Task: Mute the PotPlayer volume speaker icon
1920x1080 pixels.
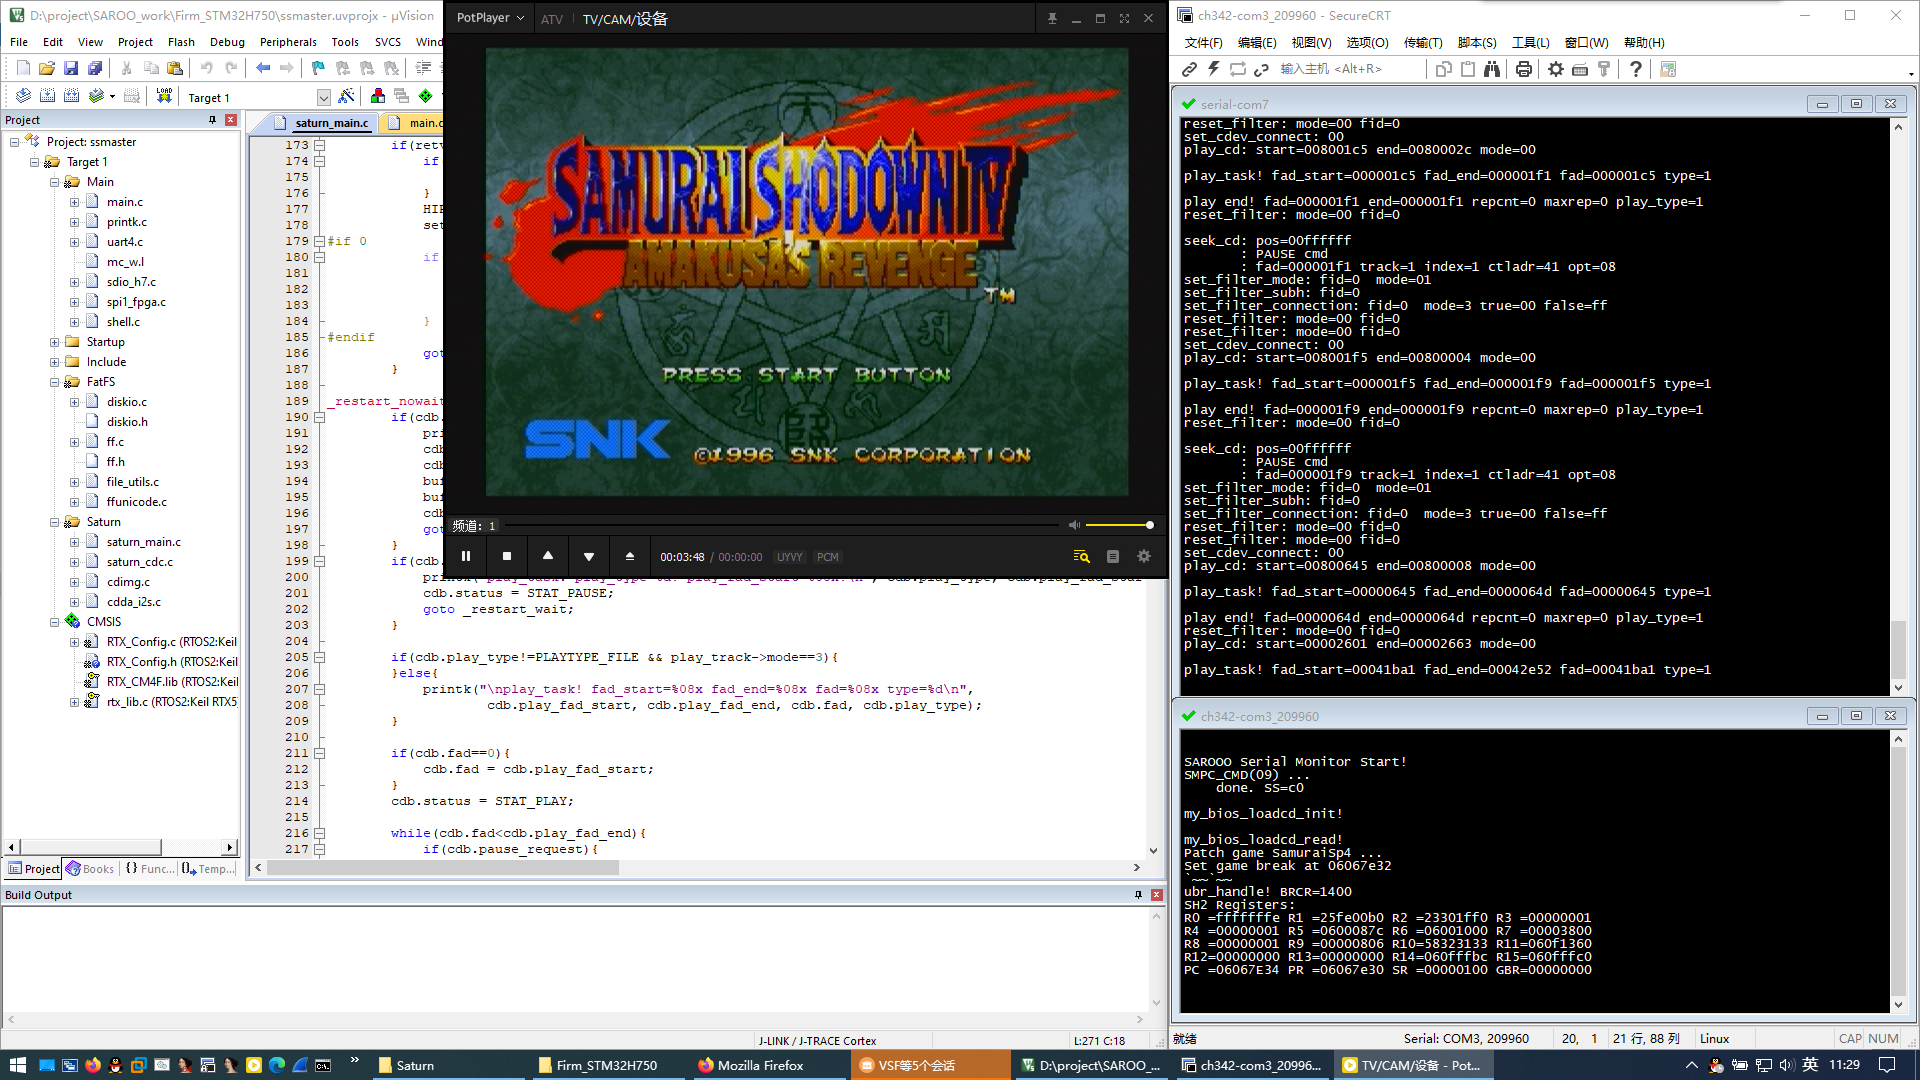Action: pos(1074,525)
